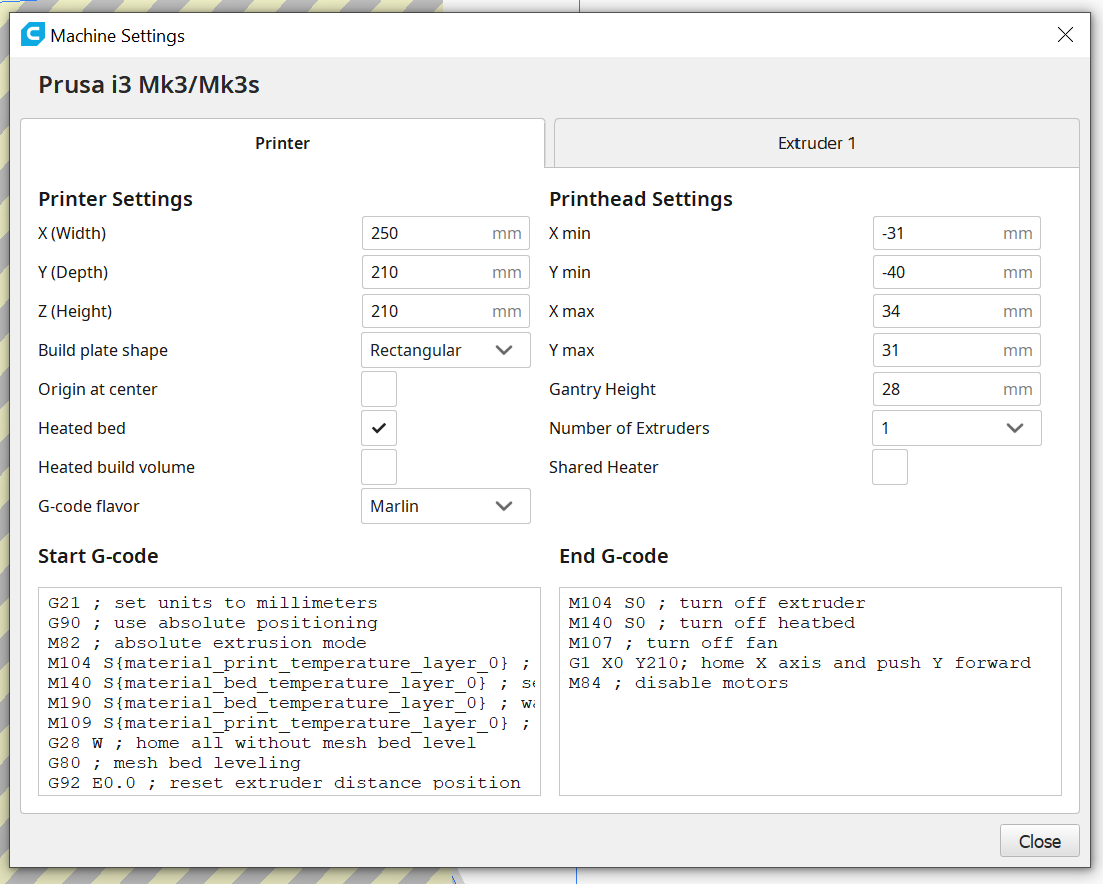Click the 'G80 ; mesh bed leveling' line
The width and height of the screenshot is (1103, 884).
(174, 762)
